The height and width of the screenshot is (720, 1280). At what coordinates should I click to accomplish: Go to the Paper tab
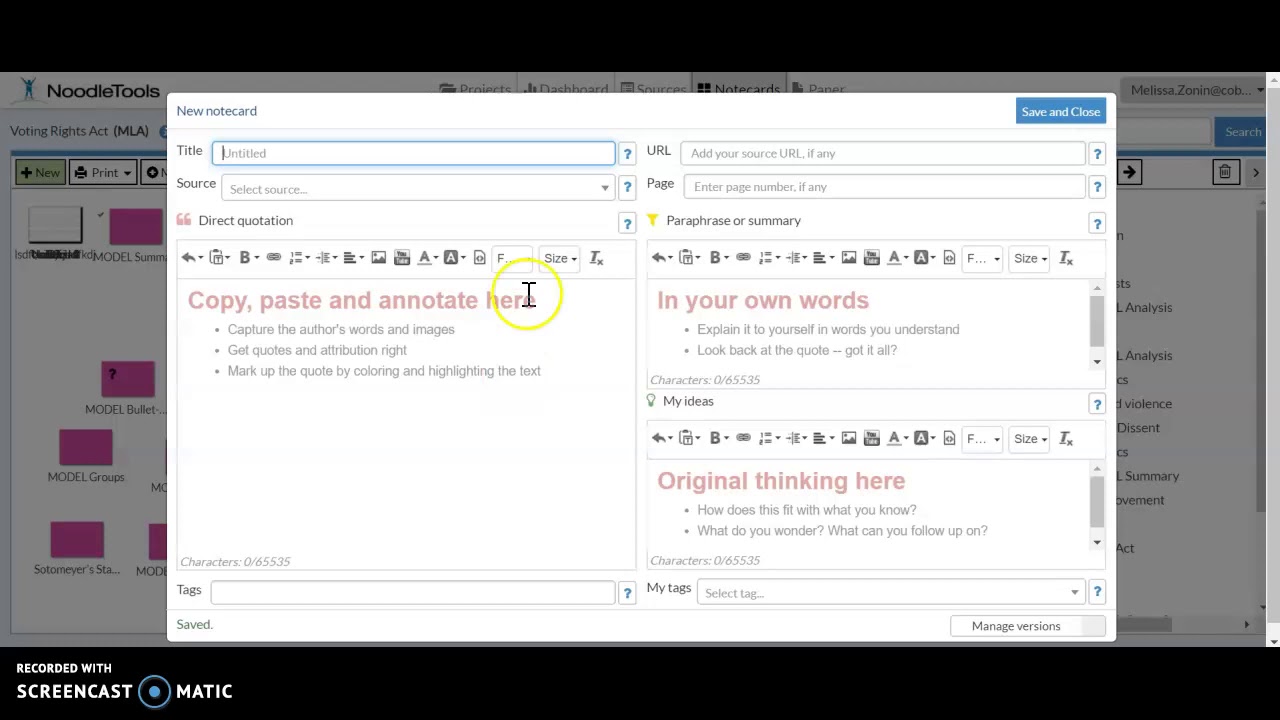coord(818,90)
